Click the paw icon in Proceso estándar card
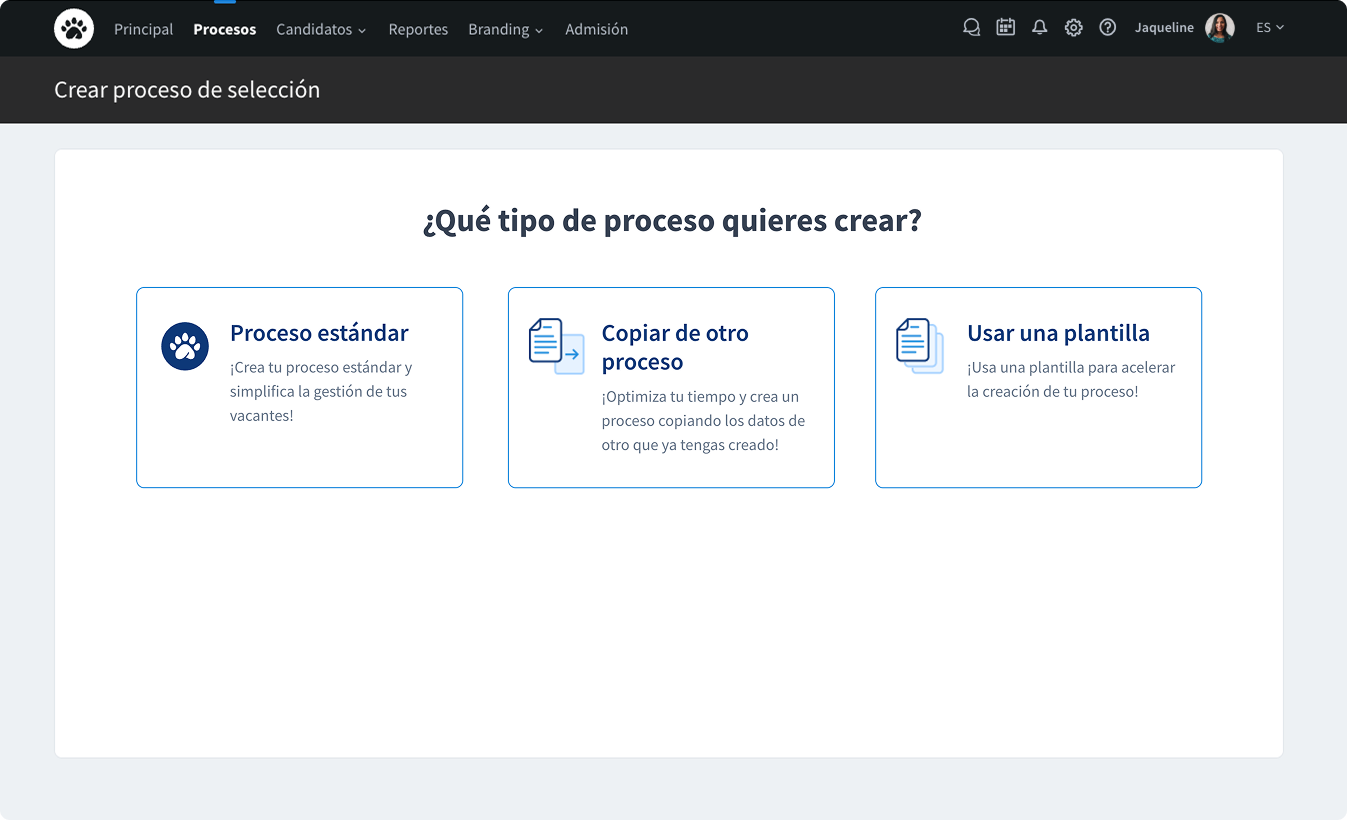Image resolution: width=1347 pixels, height=820 pixels. tap(185, 346)
